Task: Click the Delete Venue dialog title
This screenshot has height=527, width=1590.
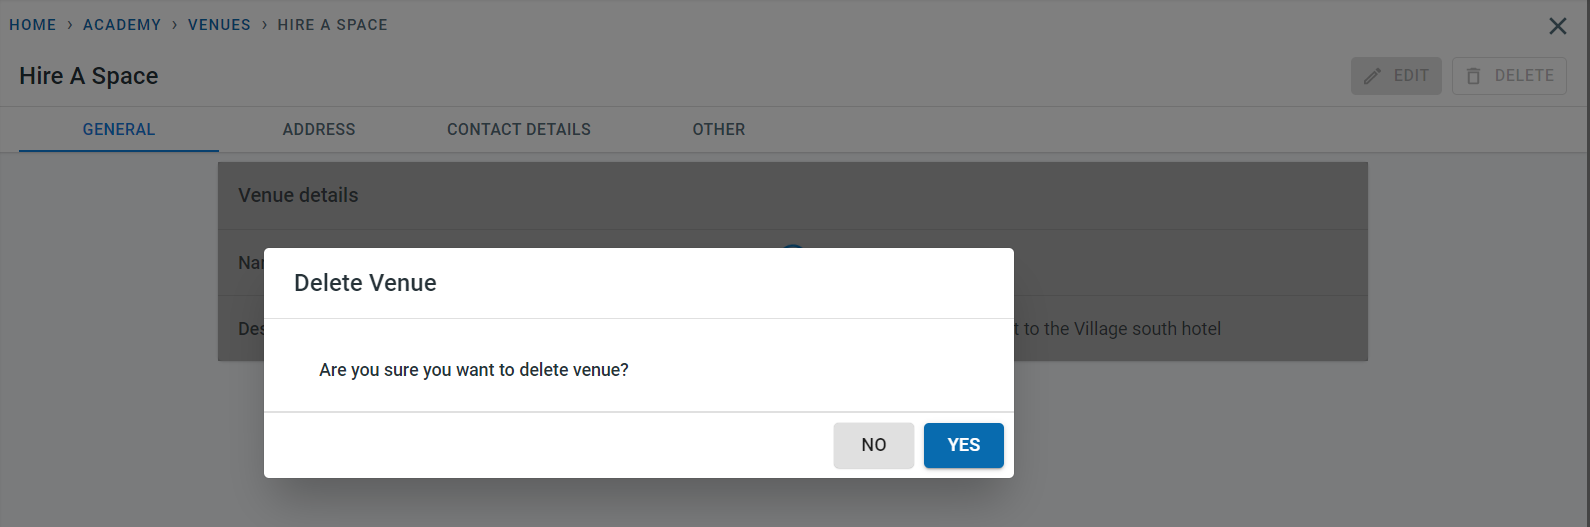Action: pyautogui.click(x=365, y=283)
